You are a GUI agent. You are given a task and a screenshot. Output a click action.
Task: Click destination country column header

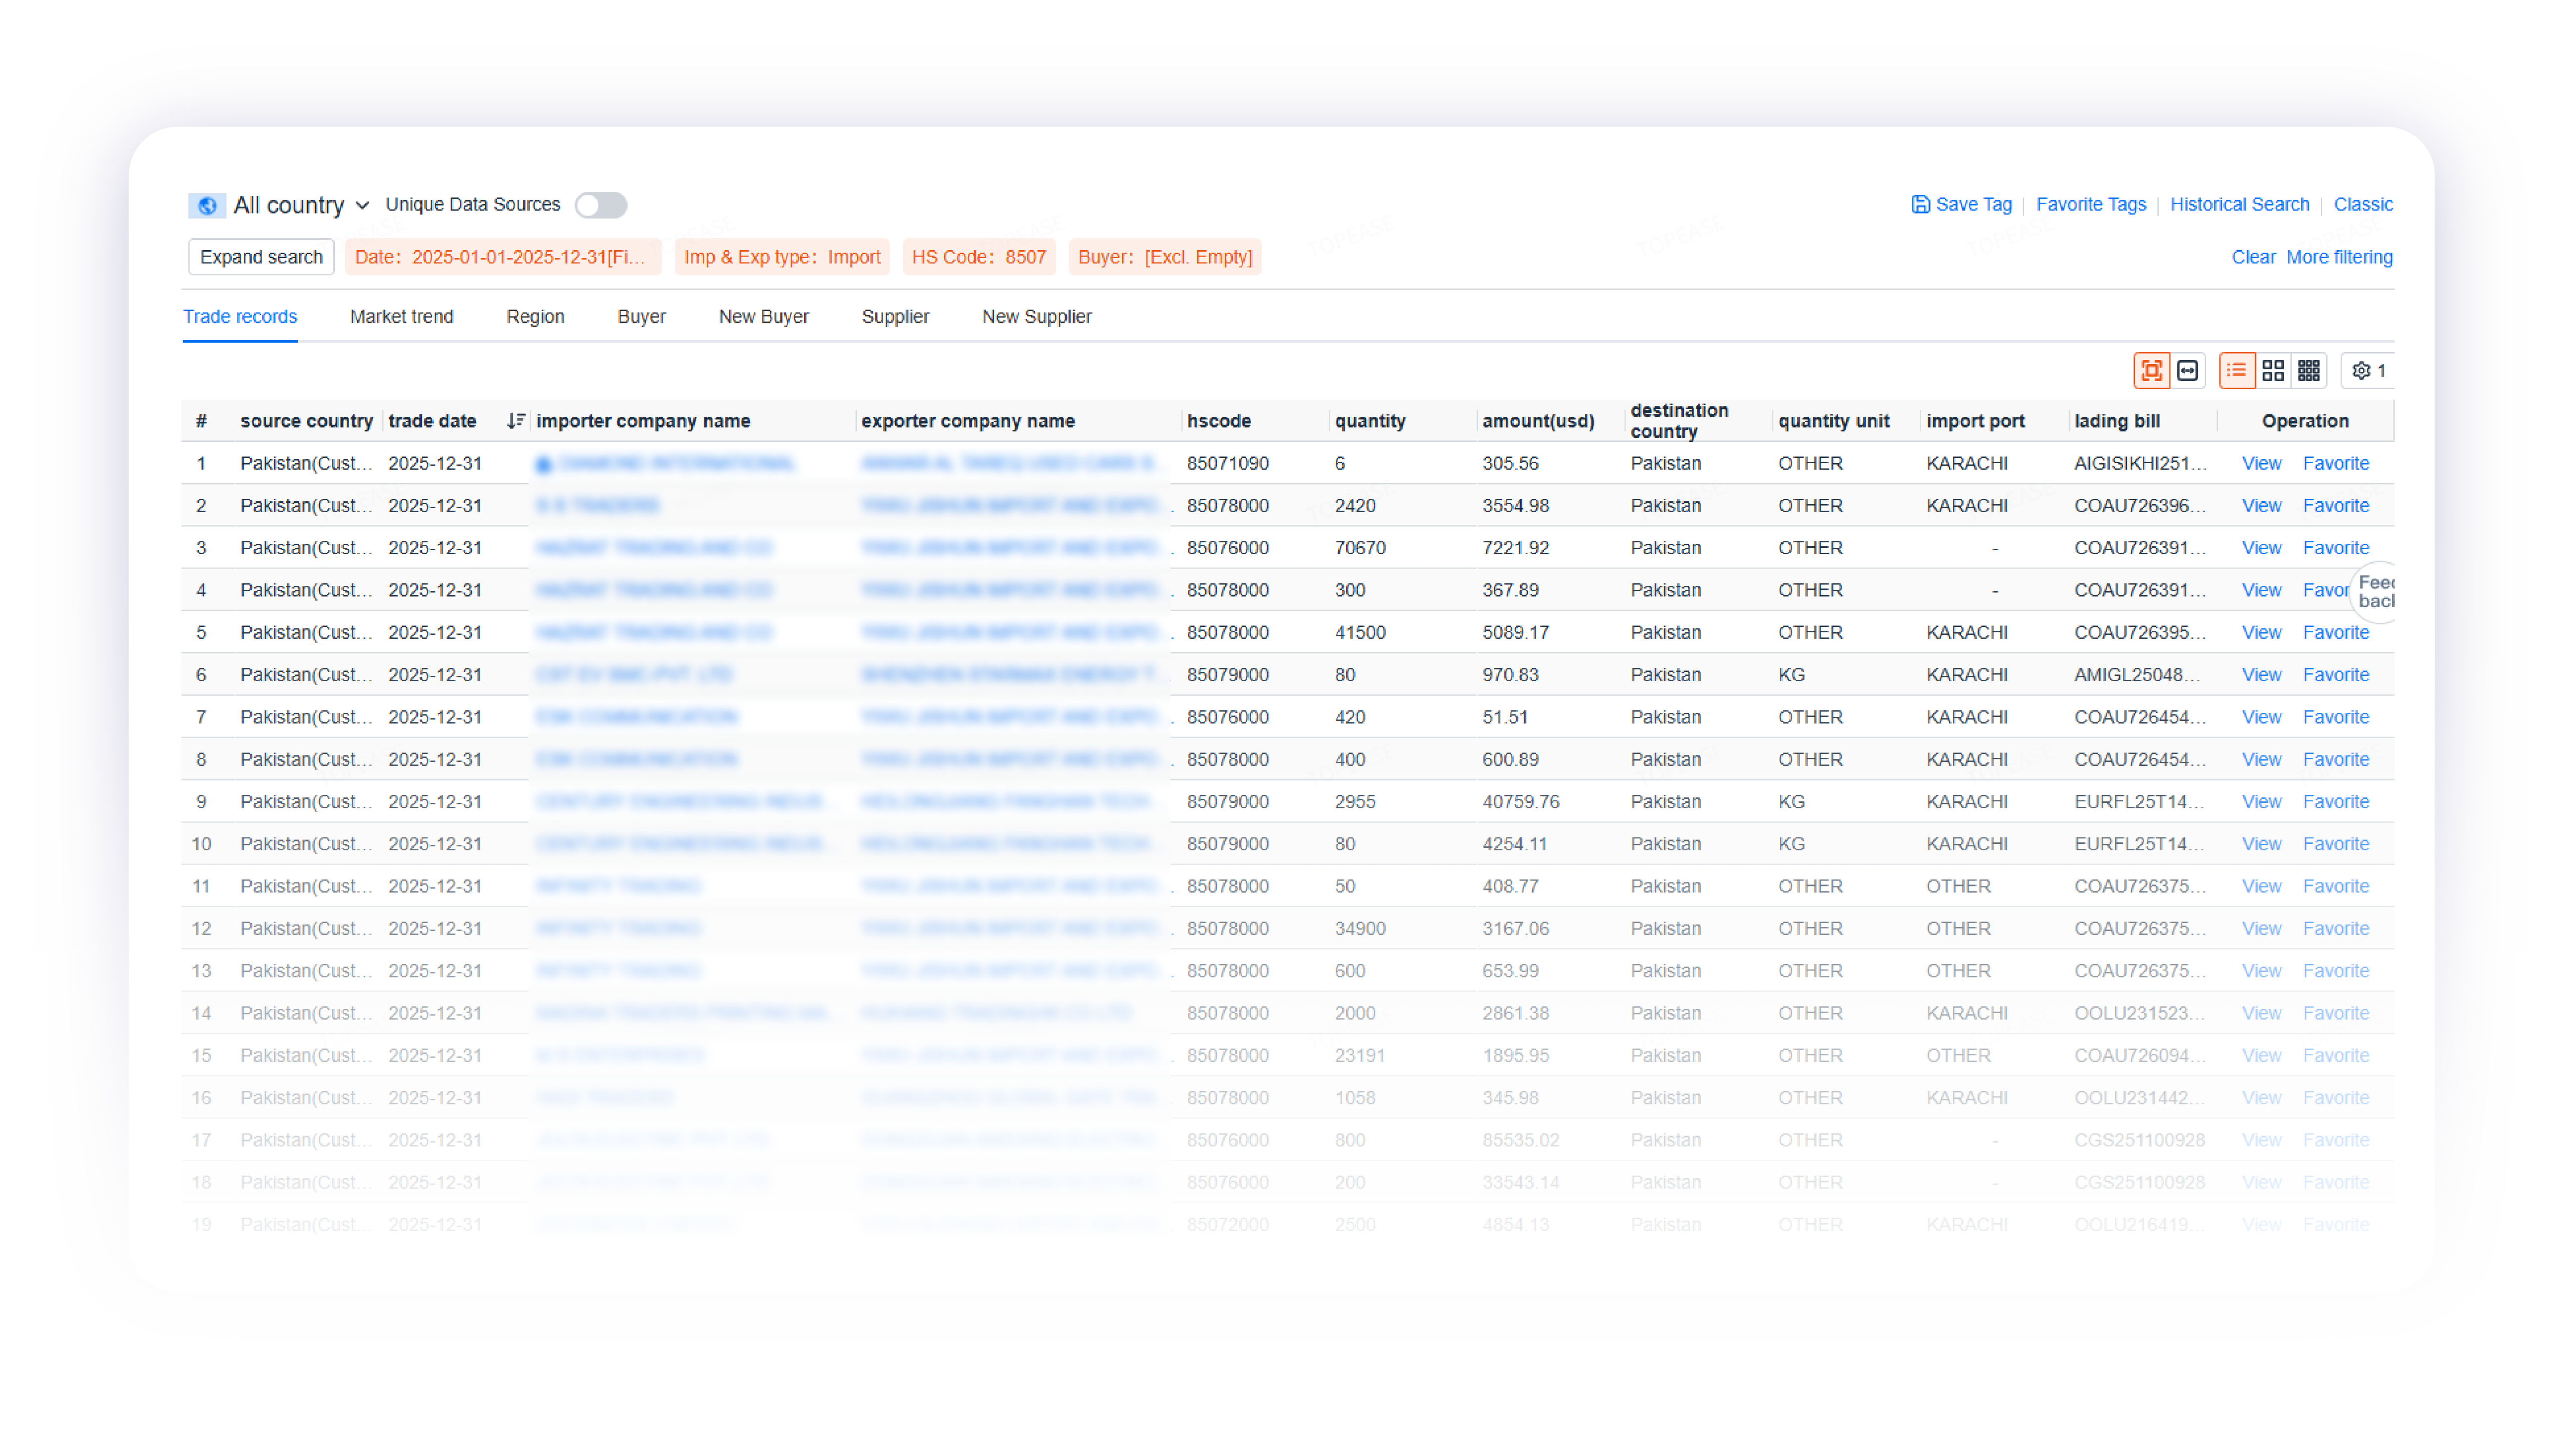pos(1679,421)
